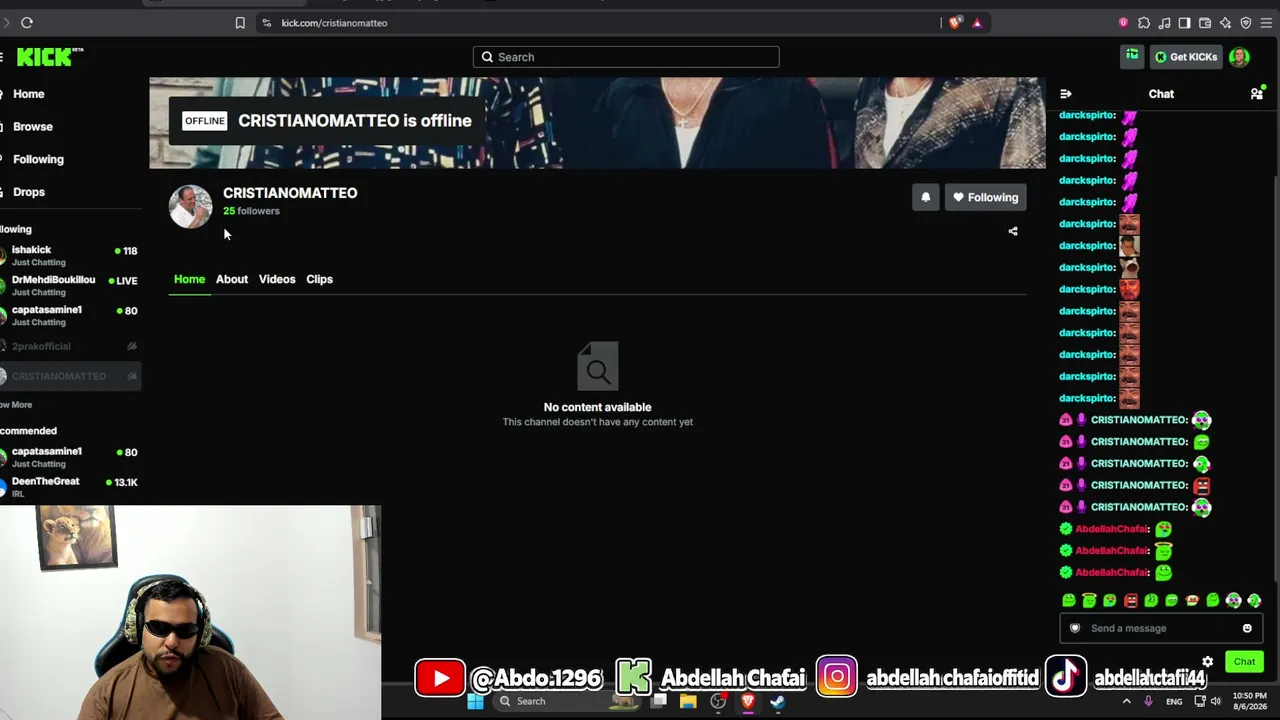This screenshot has width=1280, height=720.
Task: Open chat settings gear icon
Action: pos(1208,662)
